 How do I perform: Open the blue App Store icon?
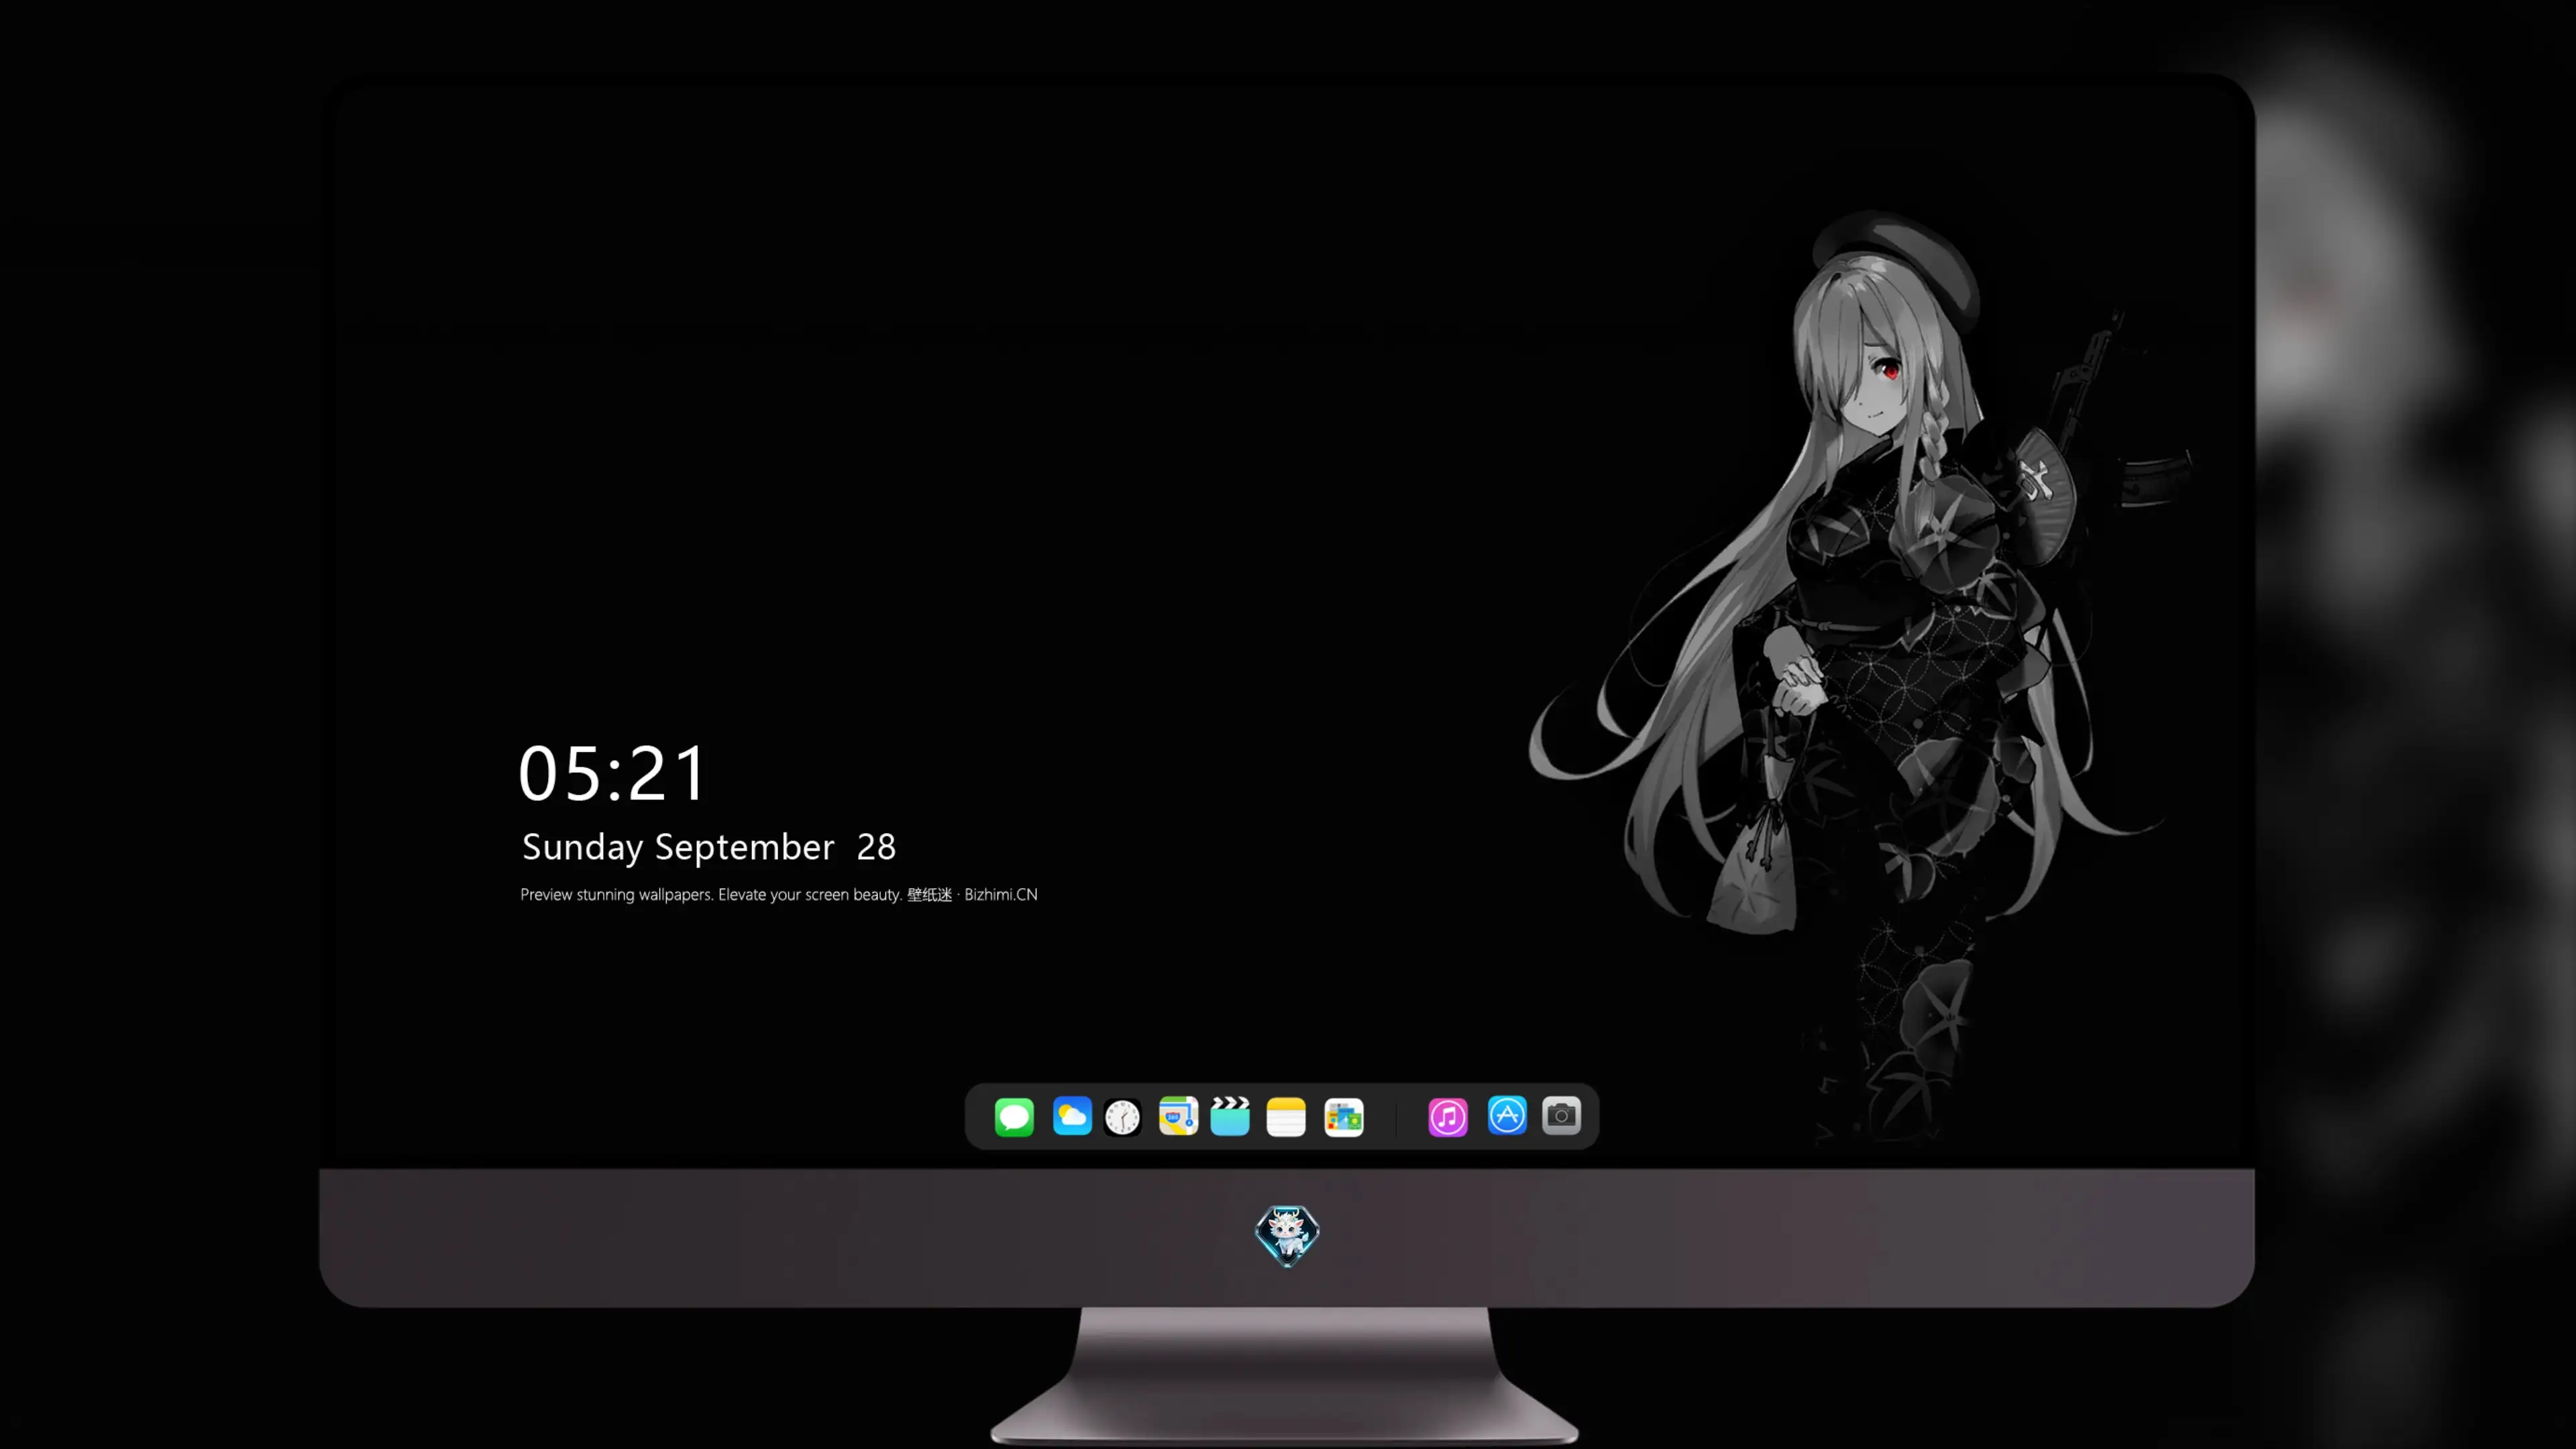point(1507,1116)
